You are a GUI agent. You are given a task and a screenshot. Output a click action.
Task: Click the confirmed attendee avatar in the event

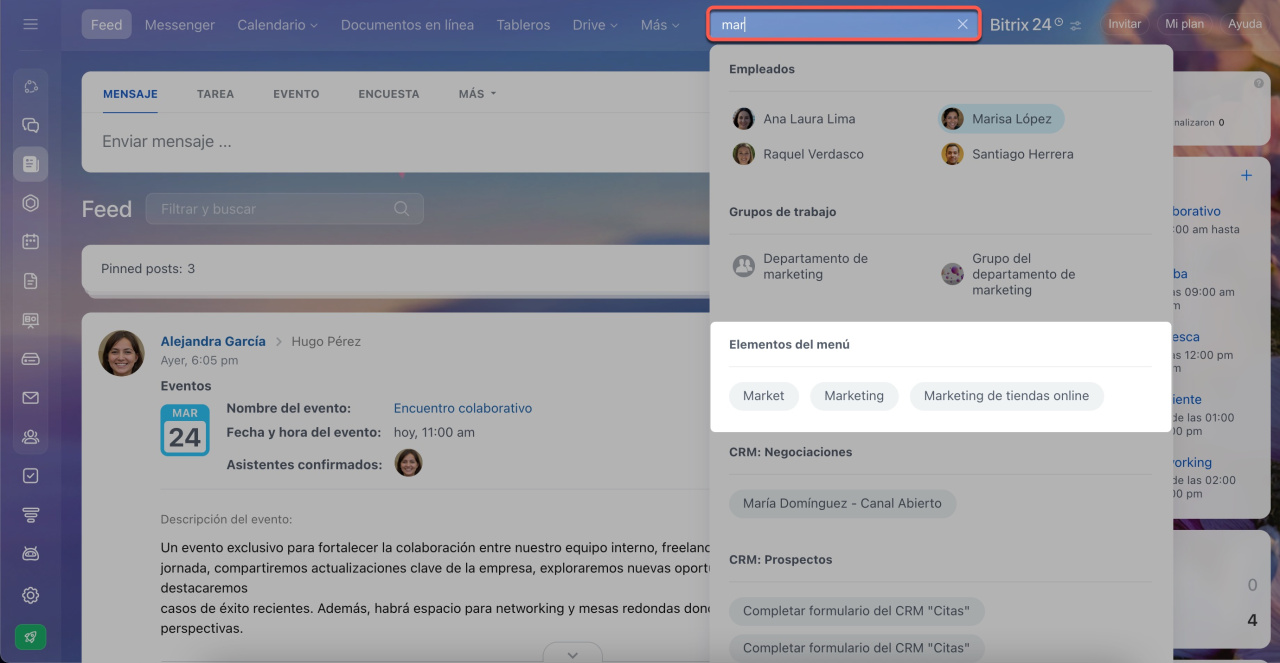[x=408, y=462]
